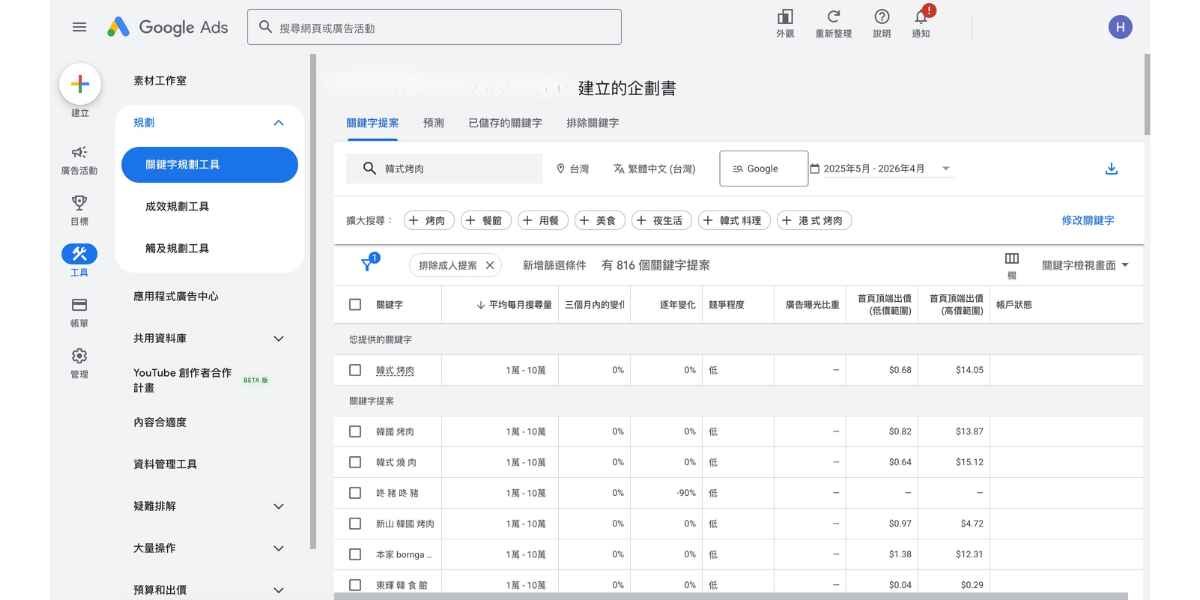Check the 韓式 烤肉 keyword row

(355, 370)
